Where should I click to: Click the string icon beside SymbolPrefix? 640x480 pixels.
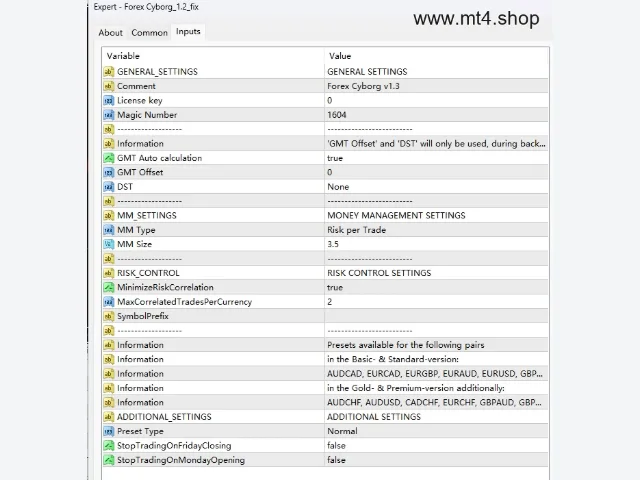(109, 316)
